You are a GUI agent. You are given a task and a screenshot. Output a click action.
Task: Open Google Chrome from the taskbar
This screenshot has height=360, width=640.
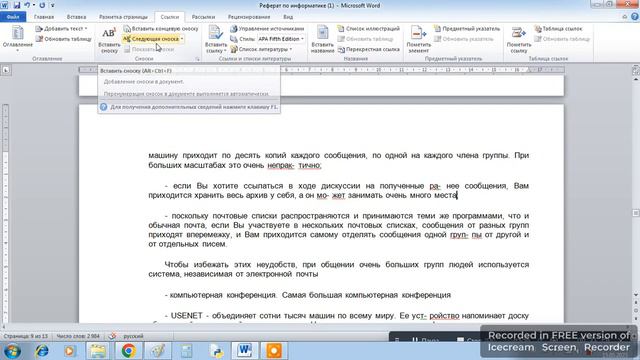click(128, 351)
